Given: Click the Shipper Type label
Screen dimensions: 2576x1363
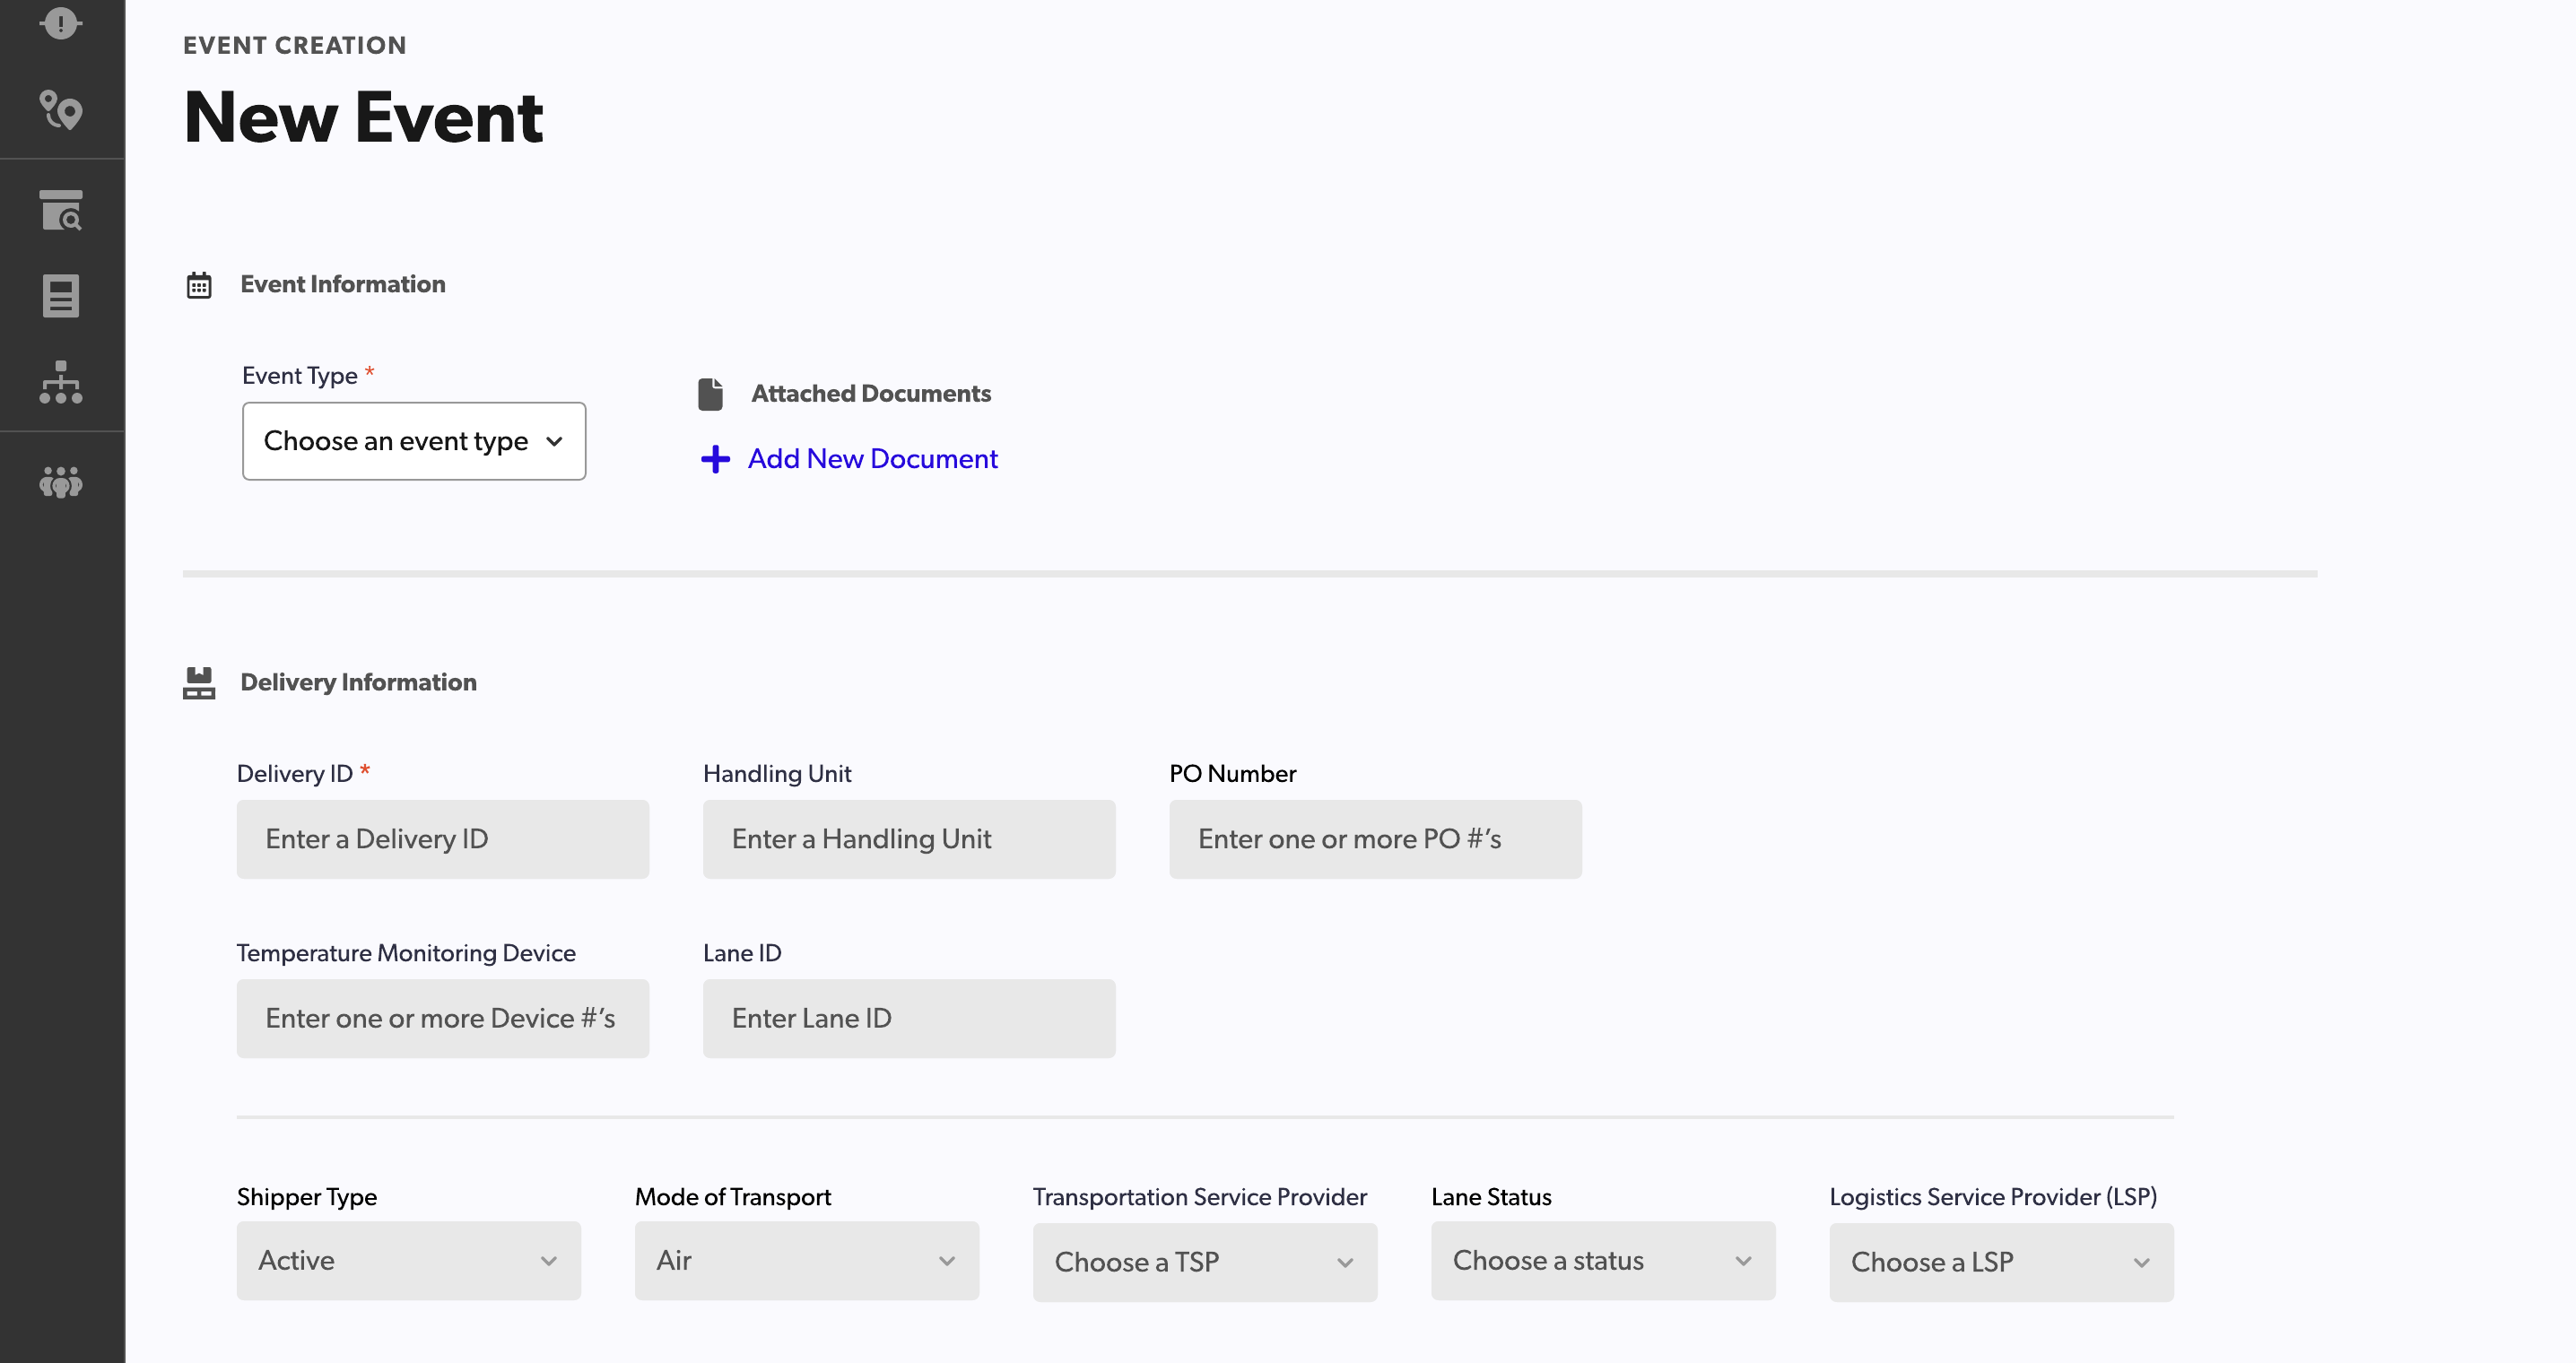Looking at the screenshot, I should click(x=307, y=1197).
